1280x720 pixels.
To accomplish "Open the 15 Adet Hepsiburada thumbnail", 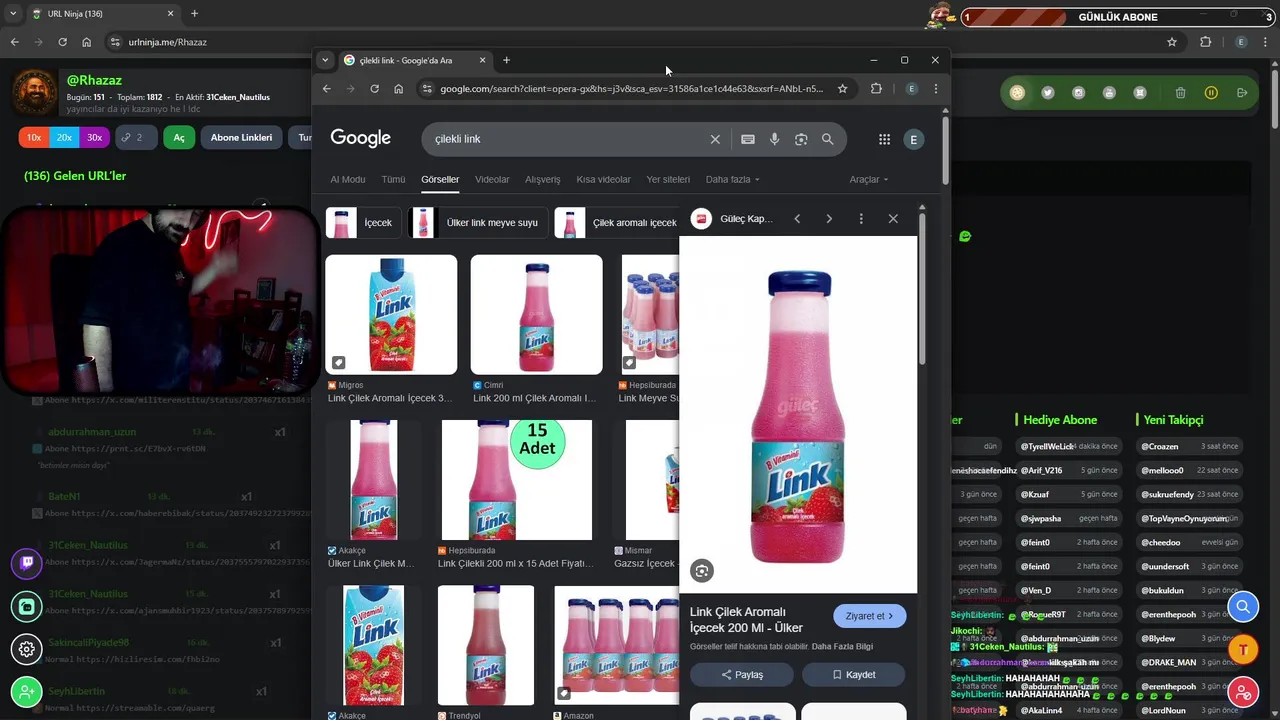I will coord(517,480).
